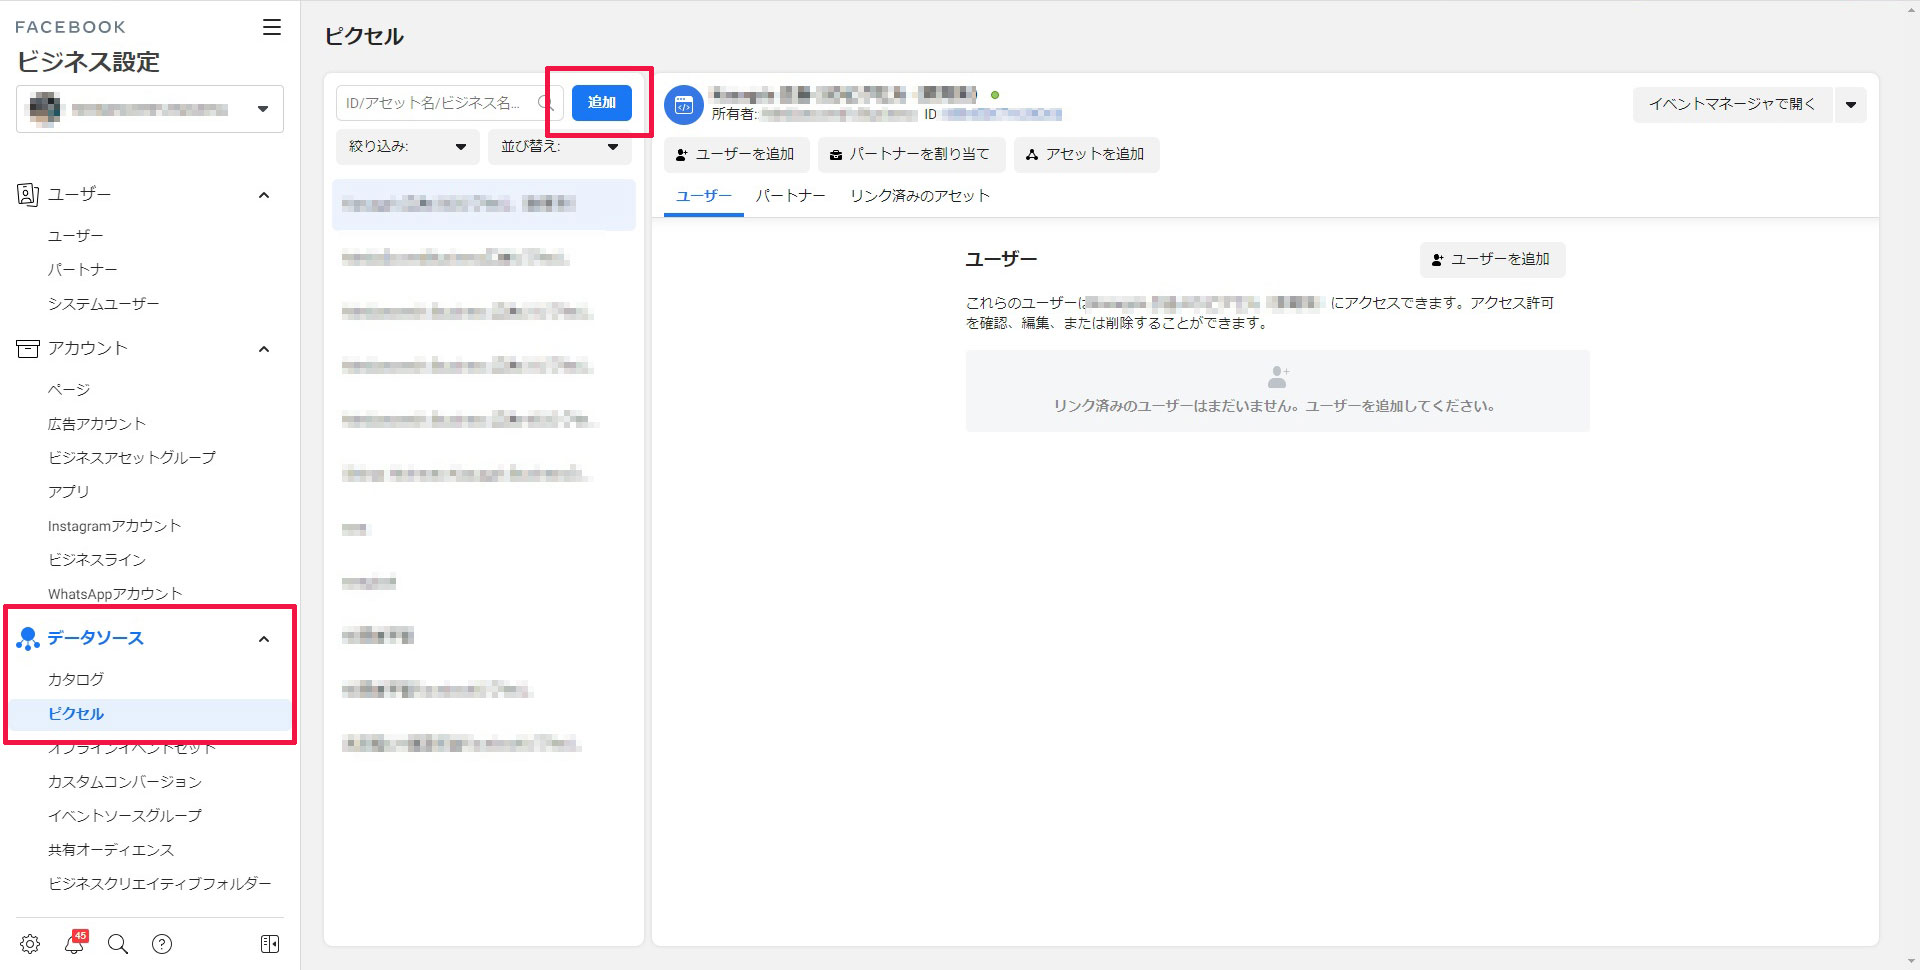Click the blue 追加 button
The width and height of the screenshot is (1920, 970).
(x=602, y=103)
